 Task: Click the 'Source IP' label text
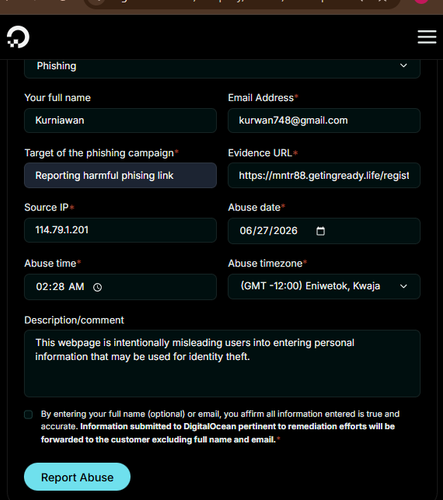pyautogui.click(x=46, y=207)
